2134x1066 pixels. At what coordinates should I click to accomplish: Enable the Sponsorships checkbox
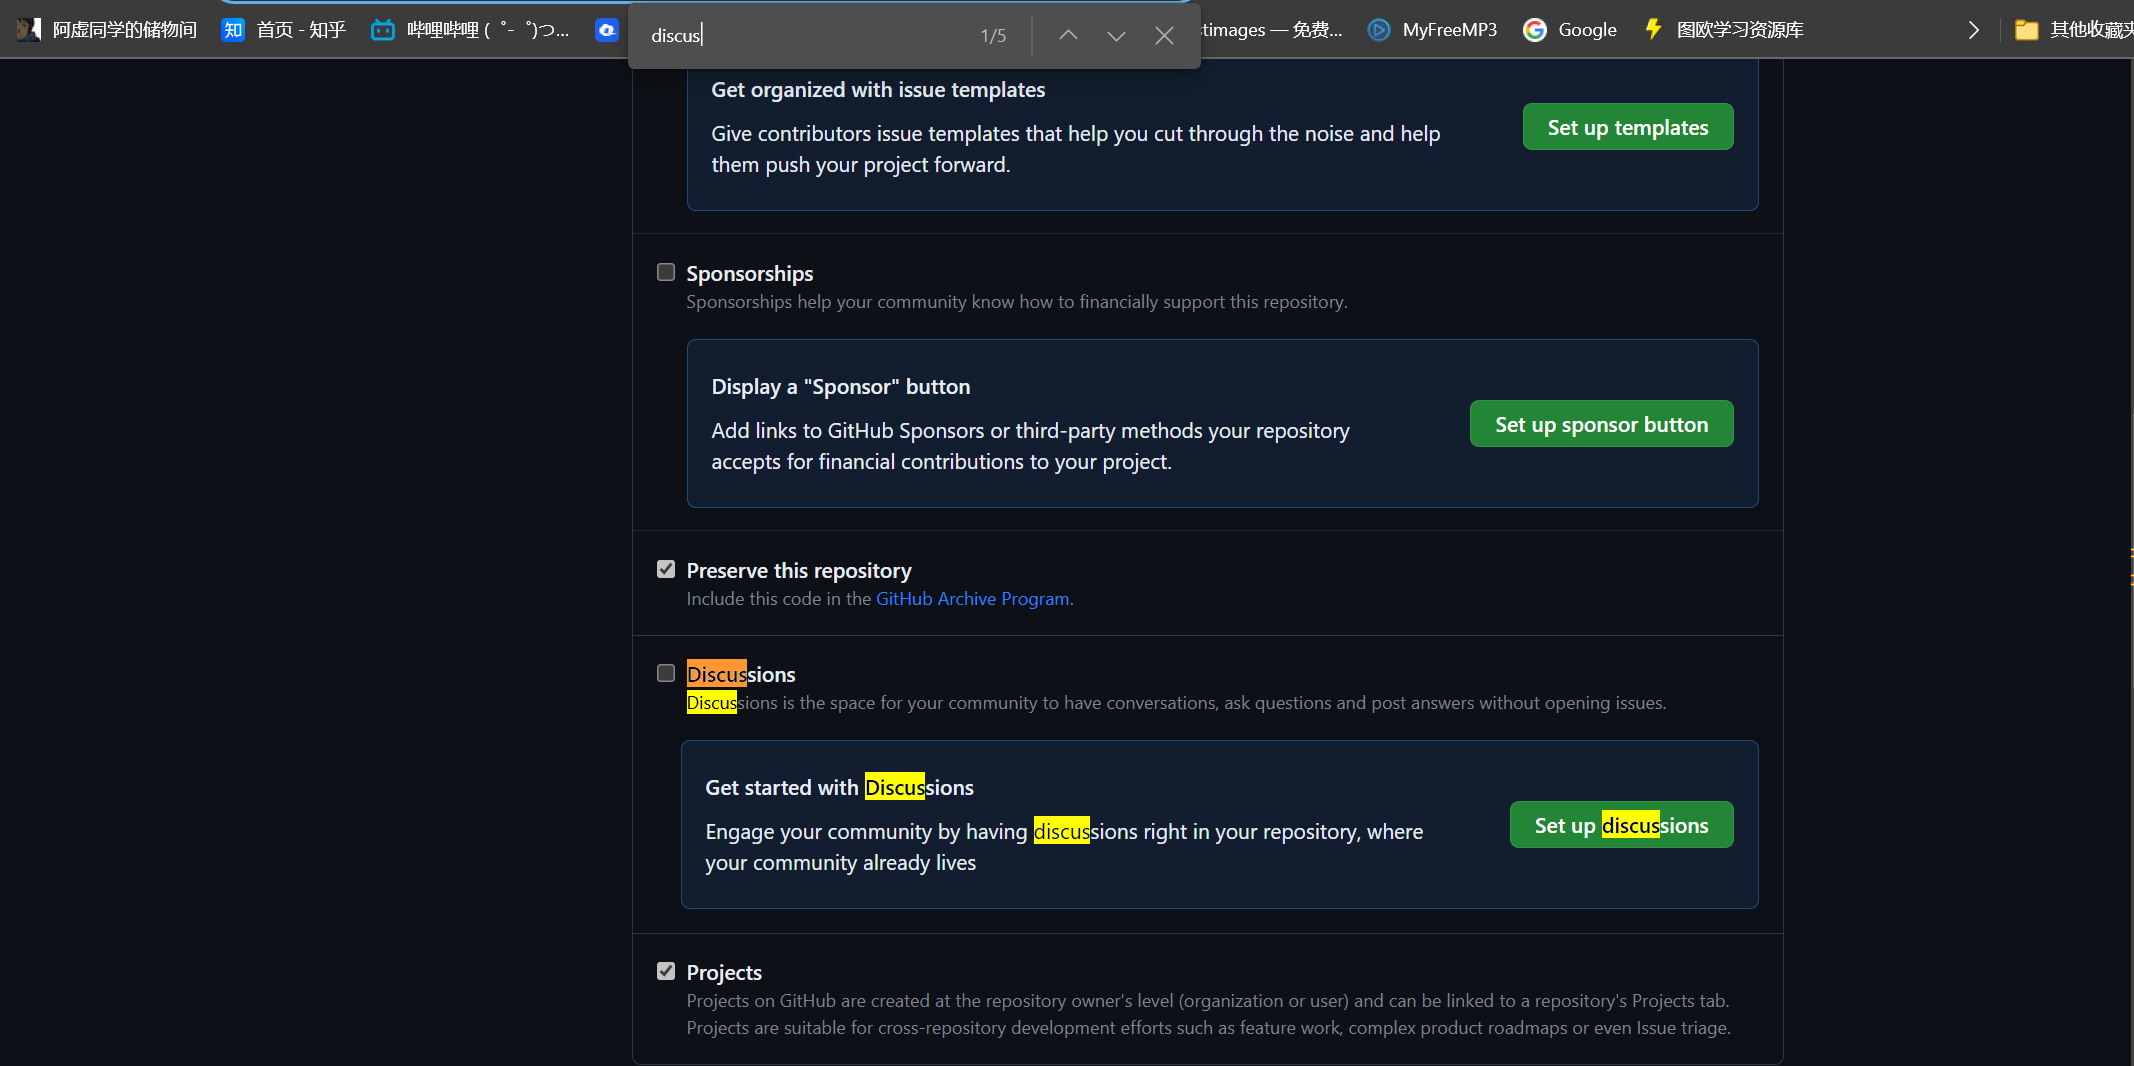666,273
